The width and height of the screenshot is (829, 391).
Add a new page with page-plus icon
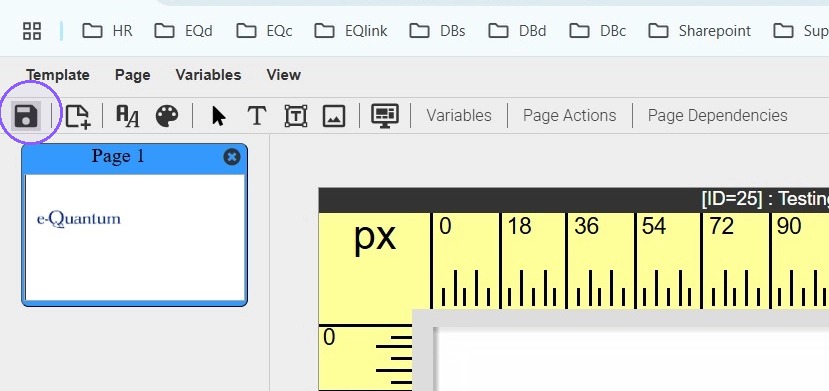(78, 116)
